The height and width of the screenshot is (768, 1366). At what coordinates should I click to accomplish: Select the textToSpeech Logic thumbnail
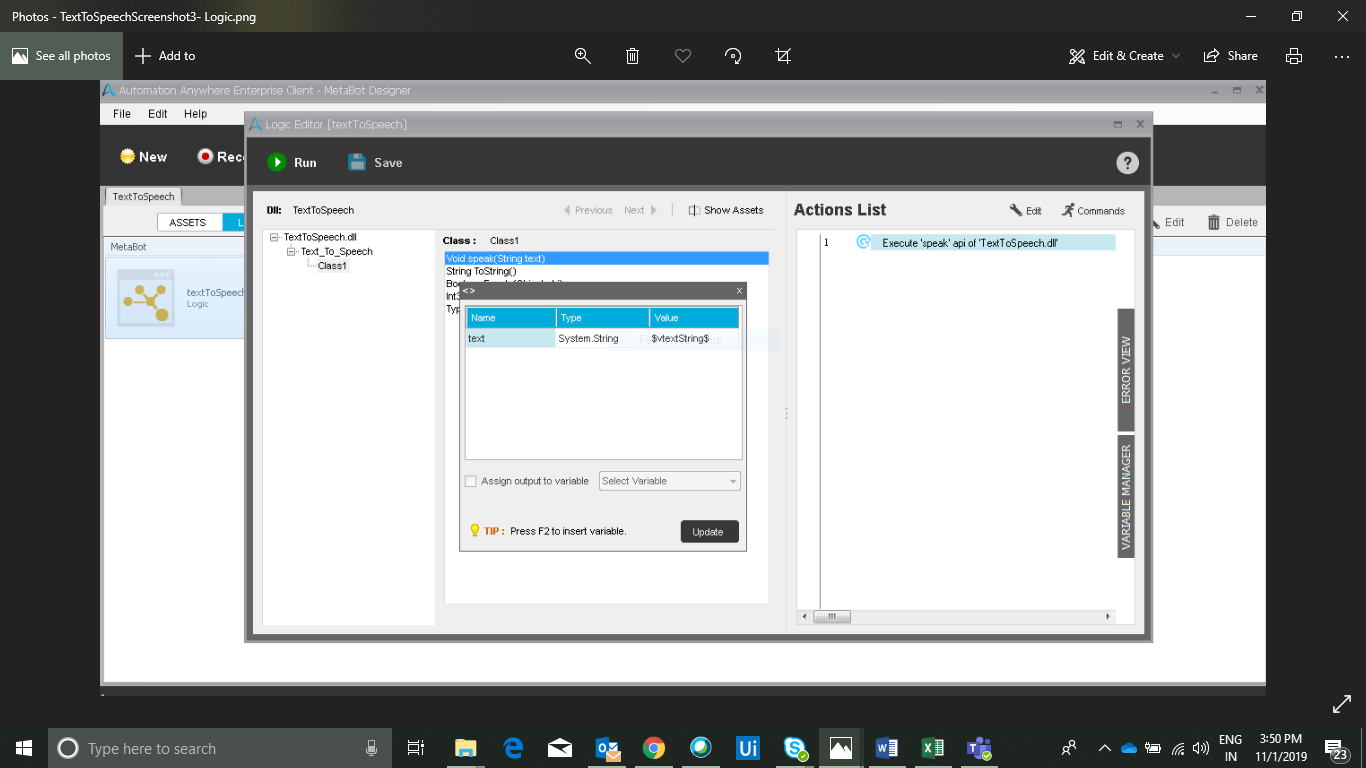[145, 297]
